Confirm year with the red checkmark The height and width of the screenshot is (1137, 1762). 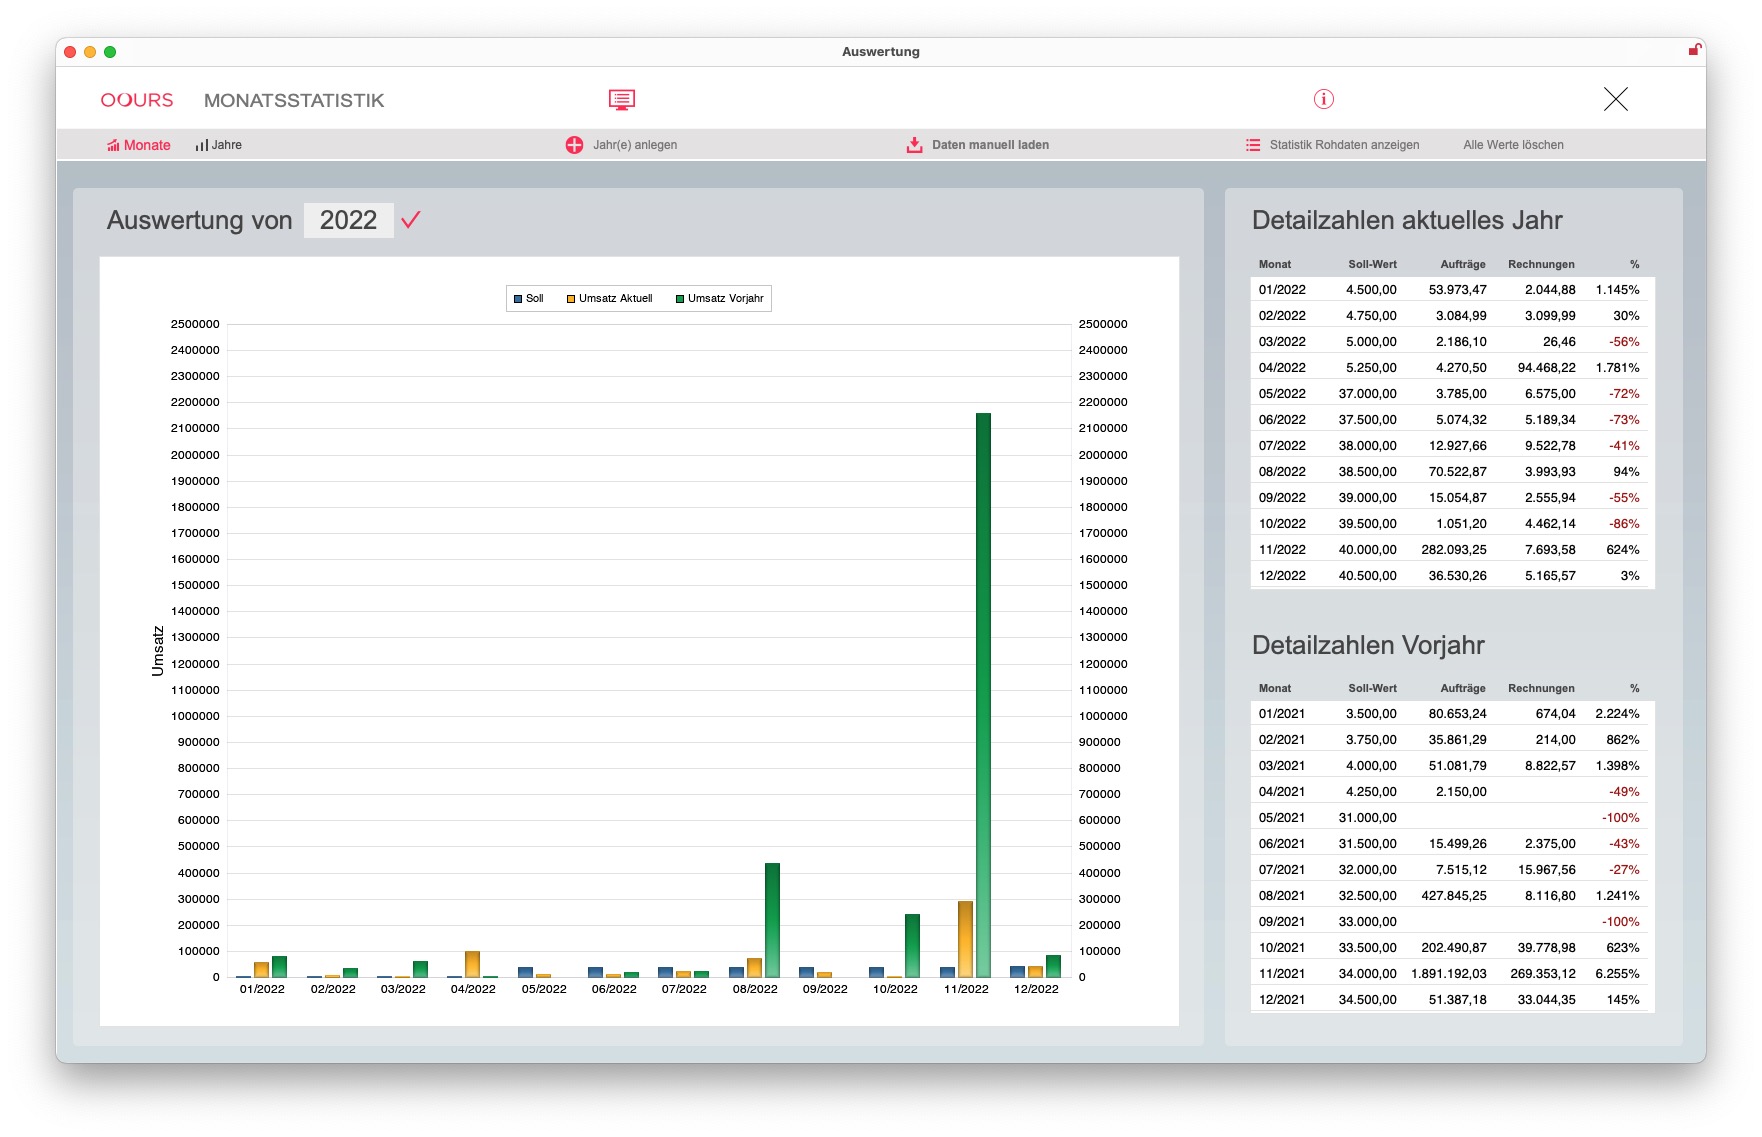pyautogui.click(x=411, y=219)
